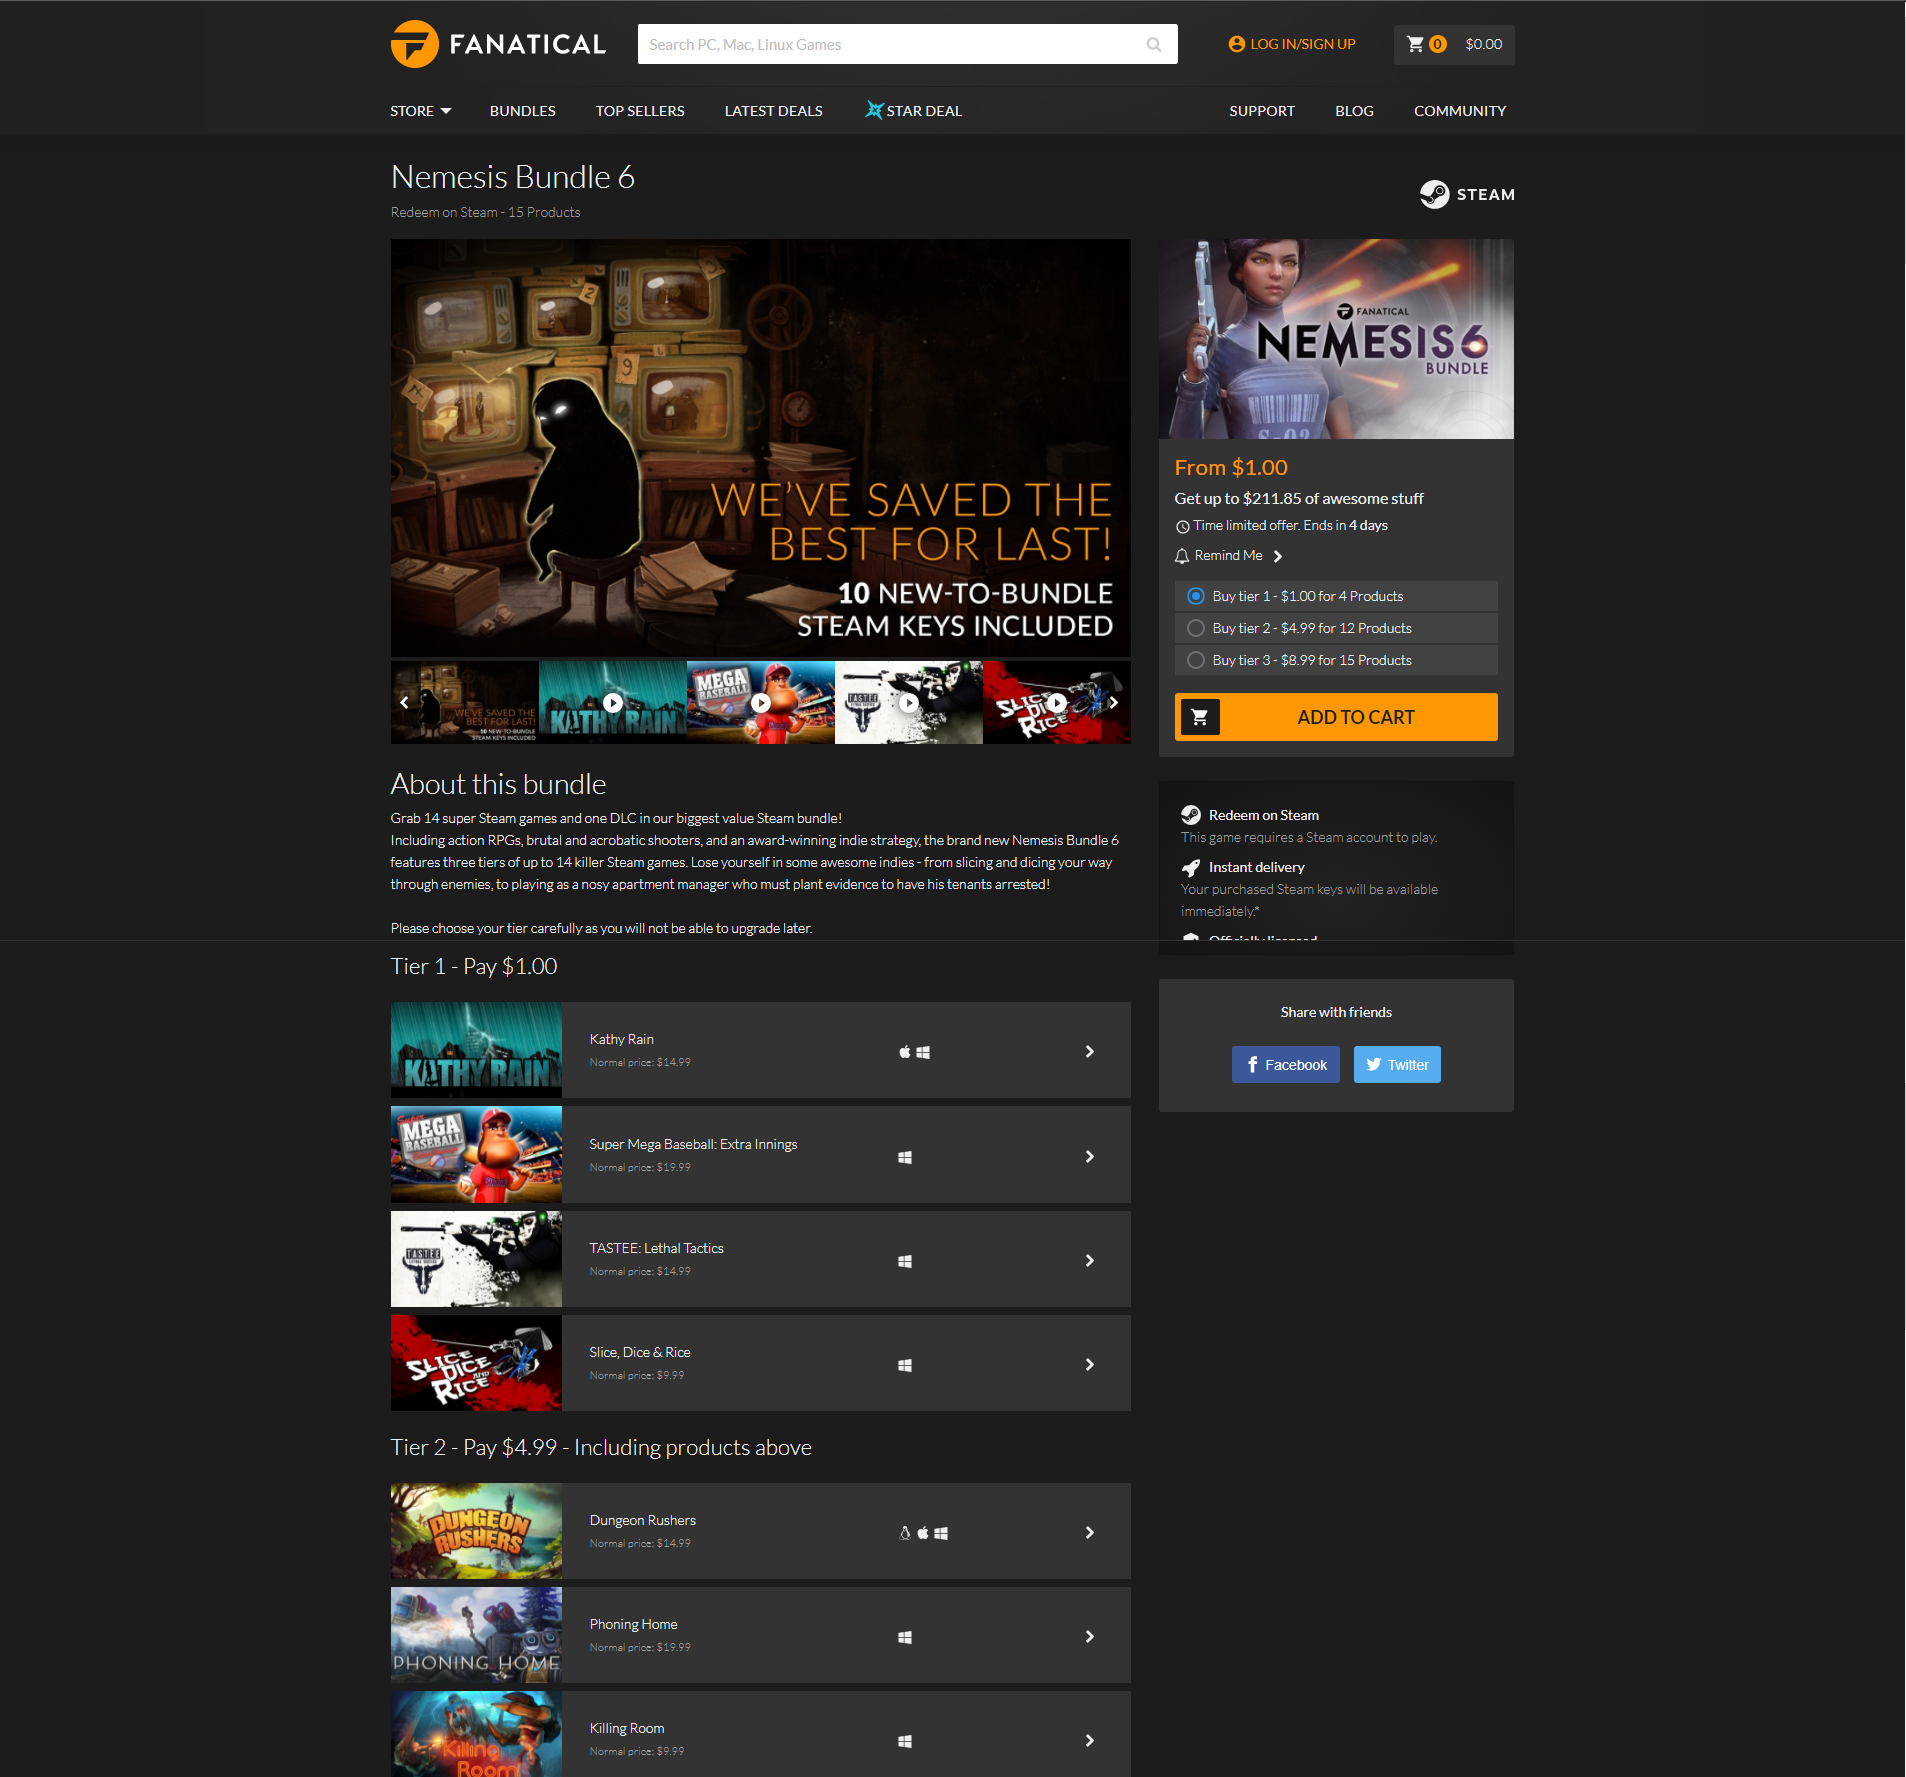Expand Slice, Dice & Rice row chevron
This screenshot has height=1777, width=1906.
(1090, 1364)
